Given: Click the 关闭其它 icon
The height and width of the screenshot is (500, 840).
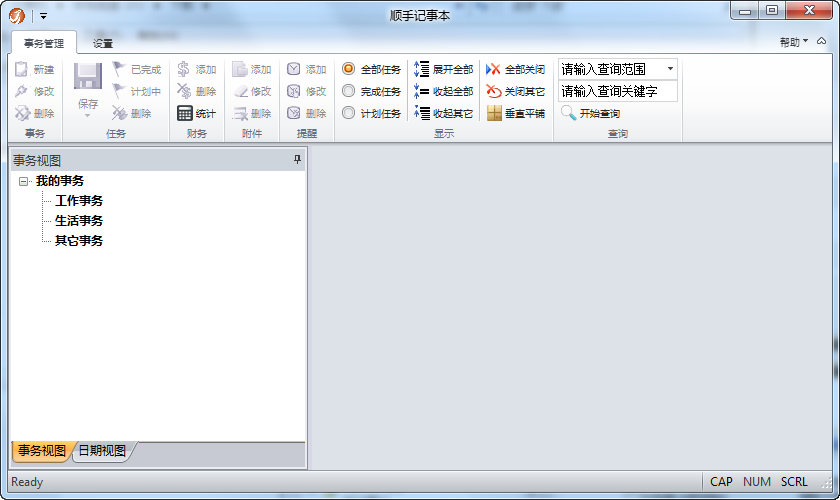Looking at the screenshot, I should coord(493,91).
